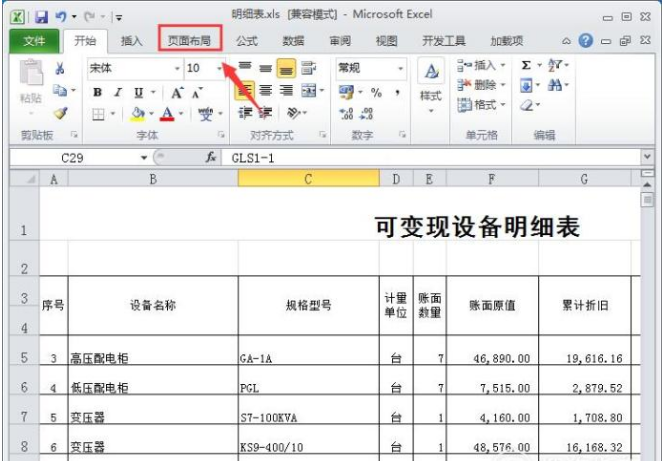
Task: Click the vertical scrollbar thumb
Action: click(647, 199)
